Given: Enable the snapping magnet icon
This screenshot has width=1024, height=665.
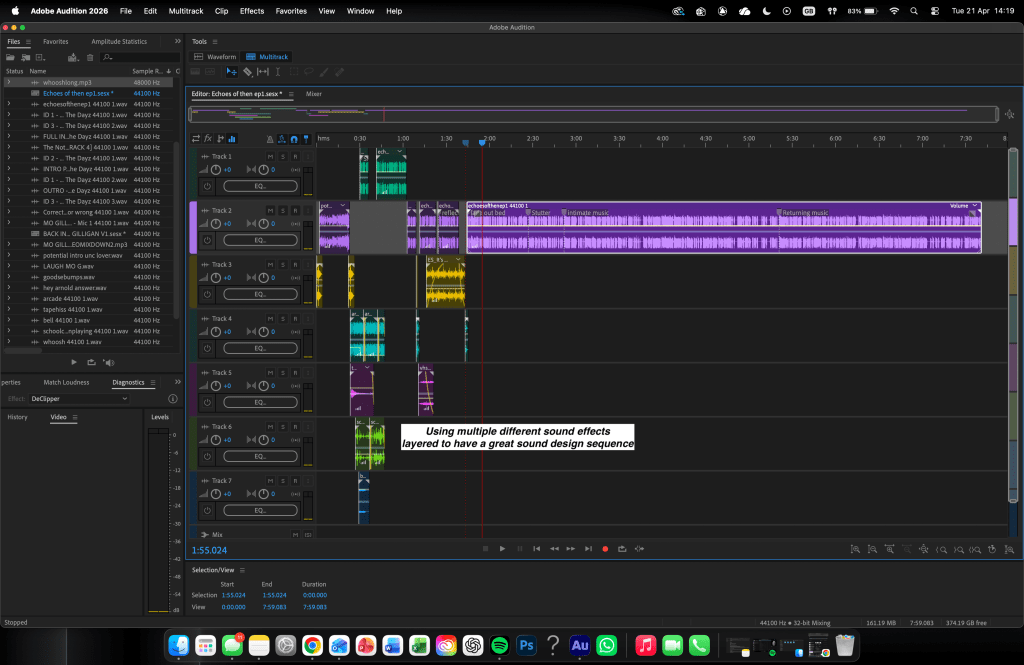Looking at the screenshot, I should click(x=293, y=139).
